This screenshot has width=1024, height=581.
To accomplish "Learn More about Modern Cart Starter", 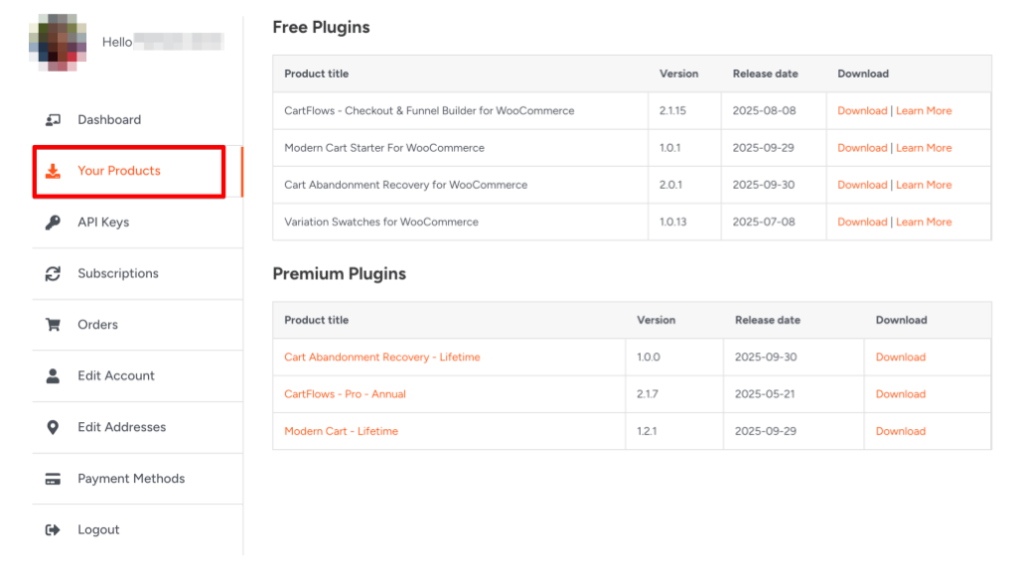I will point(923,148).
